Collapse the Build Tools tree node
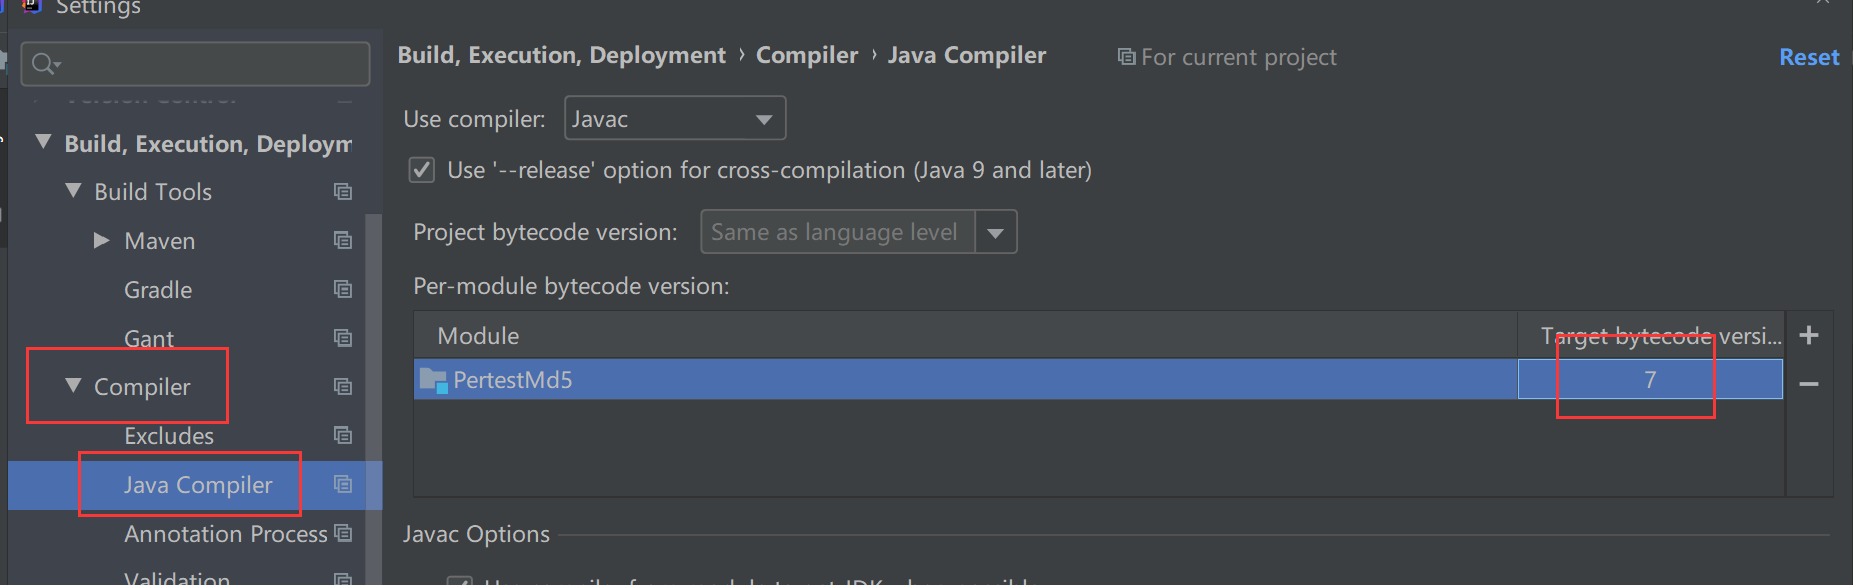This screenshot has width=1853, height=585. (x=73, y=190)
